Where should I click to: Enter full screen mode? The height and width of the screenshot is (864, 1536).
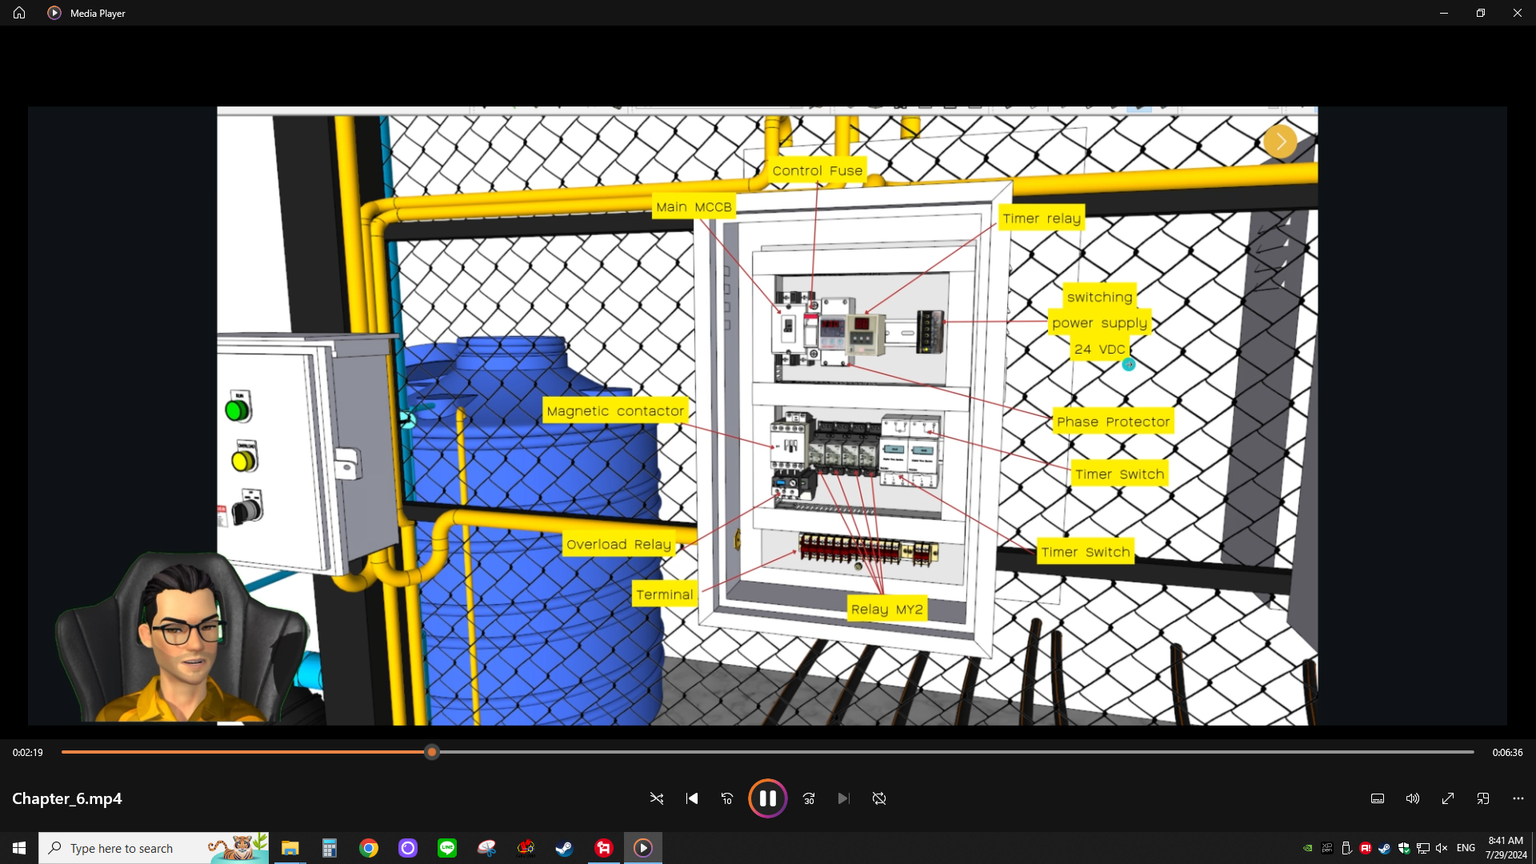tap(1447, 798)
